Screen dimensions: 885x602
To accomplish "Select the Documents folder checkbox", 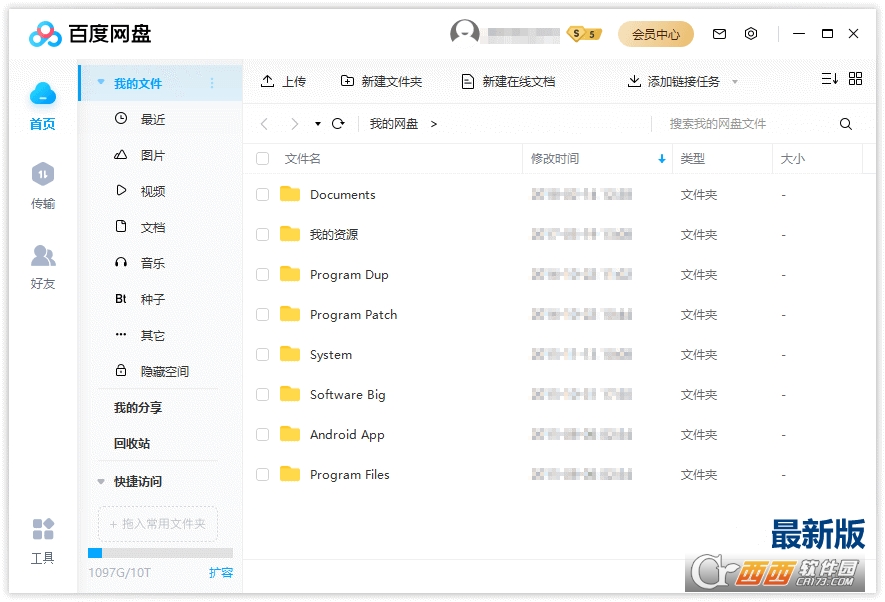I will pyautogui.click(x=262, y=195).
